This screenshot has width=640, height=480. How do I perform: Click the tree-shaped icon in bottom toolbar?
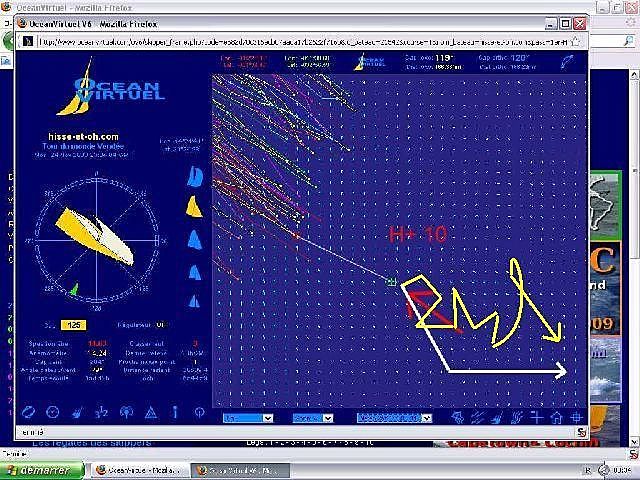(127, 412)
